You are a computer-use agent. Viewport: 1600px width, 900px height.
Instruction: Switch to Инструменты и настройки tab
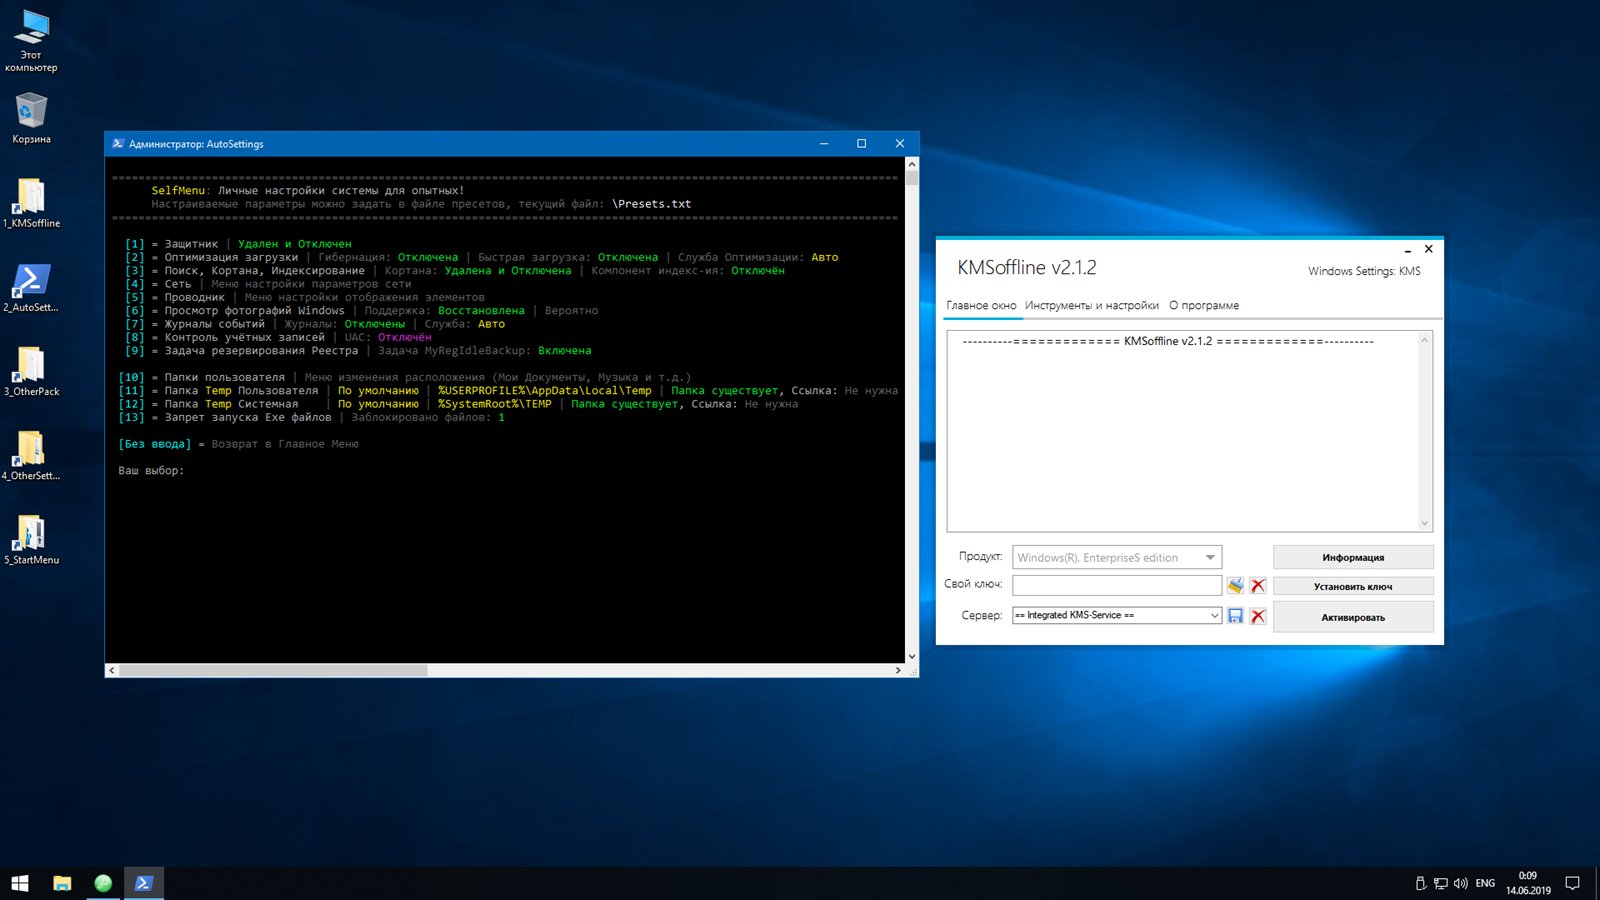(1092, 306)
